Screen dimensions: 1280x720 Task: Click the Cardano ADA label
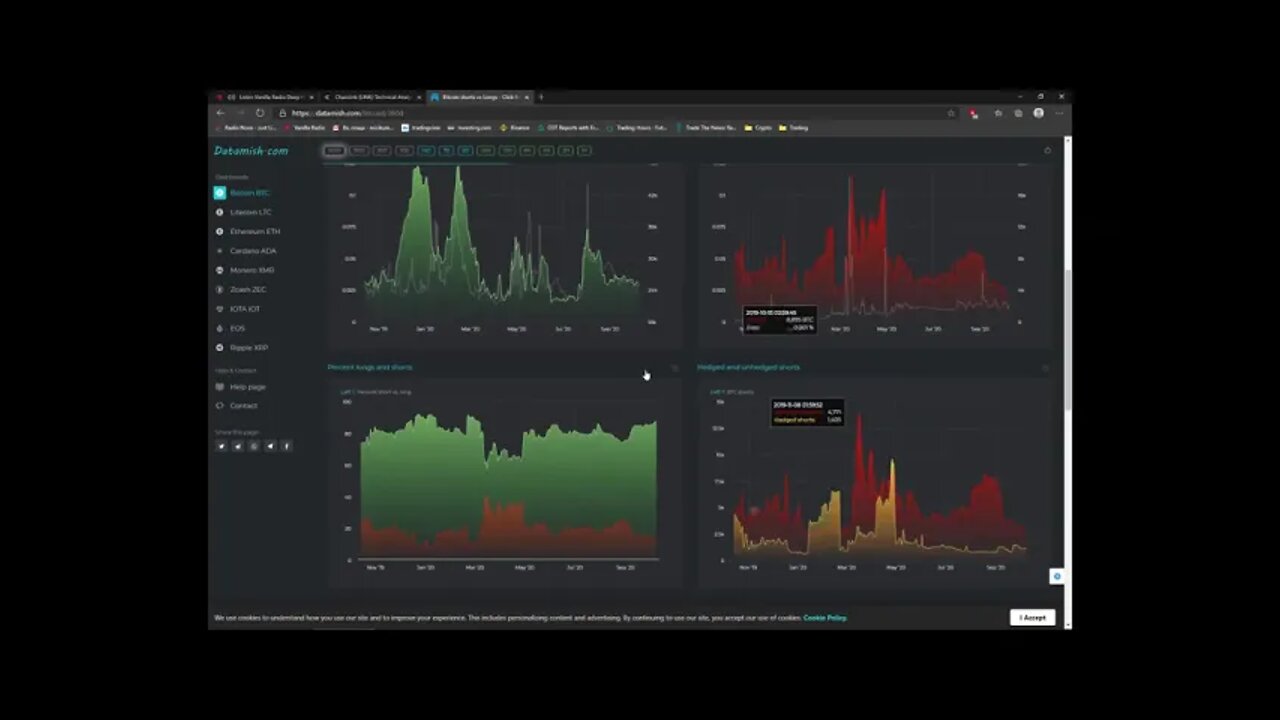[253, 251]
